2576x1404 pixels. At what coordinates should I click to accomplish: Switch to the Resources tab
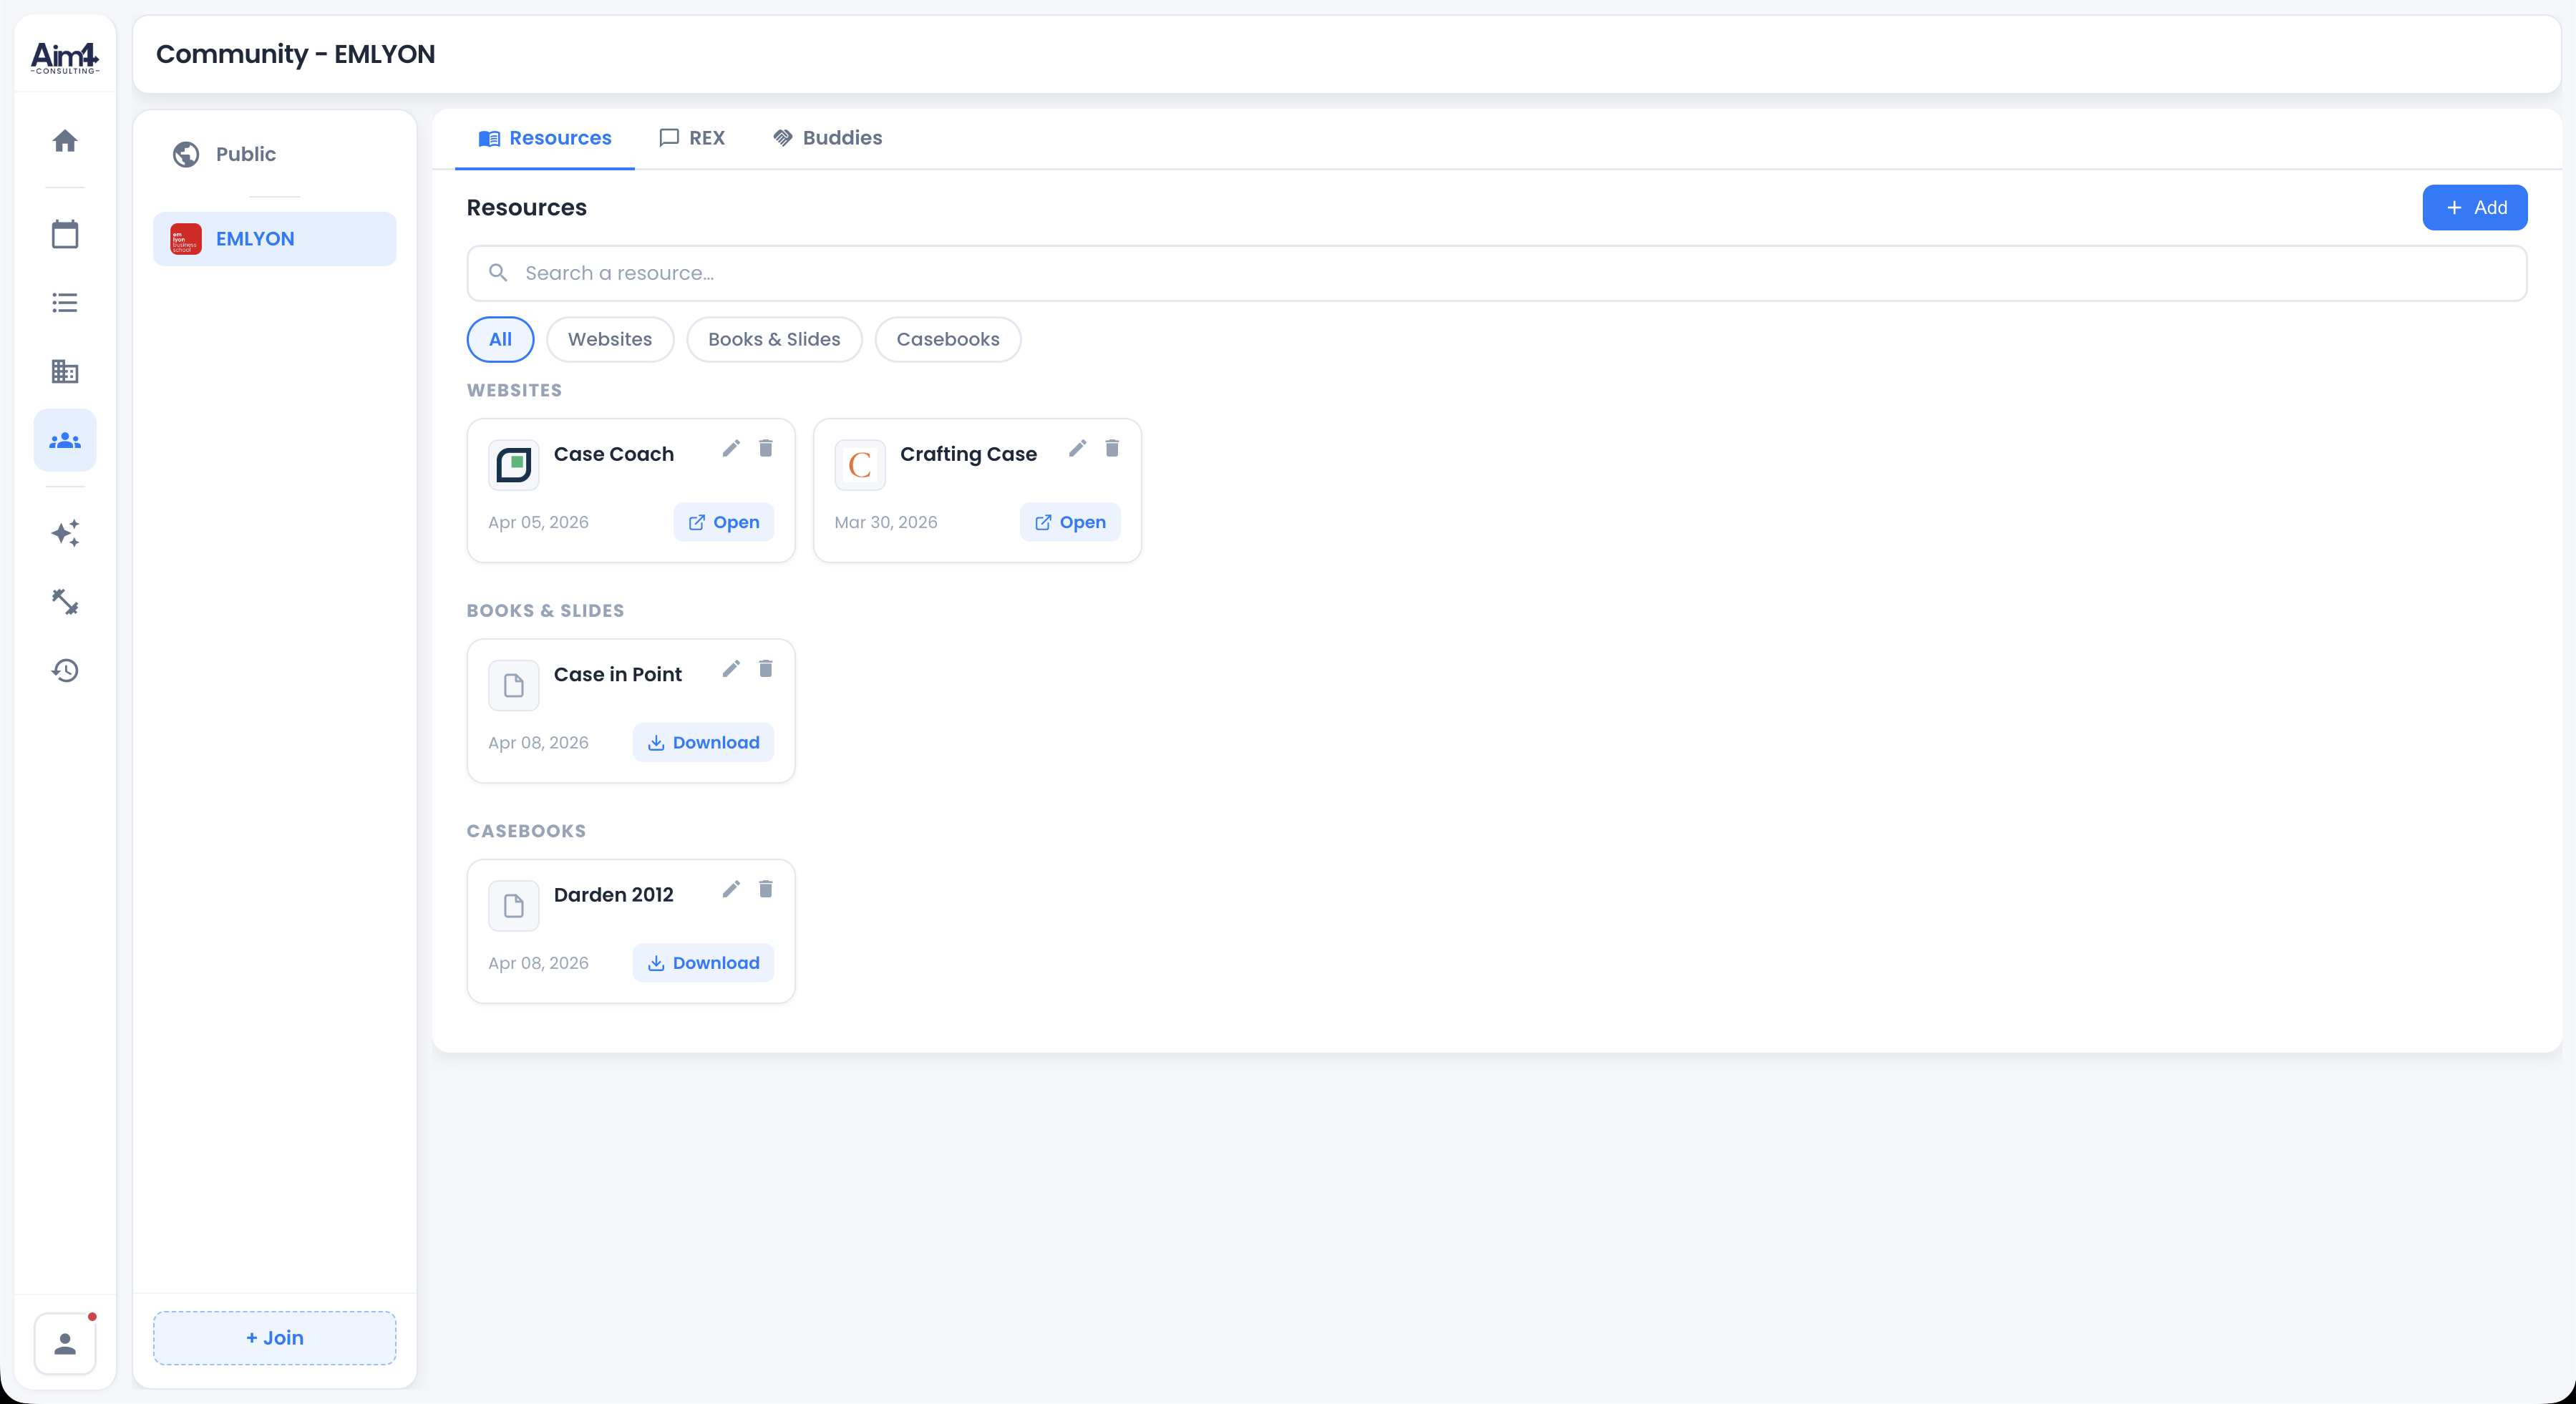coord(545,138)
